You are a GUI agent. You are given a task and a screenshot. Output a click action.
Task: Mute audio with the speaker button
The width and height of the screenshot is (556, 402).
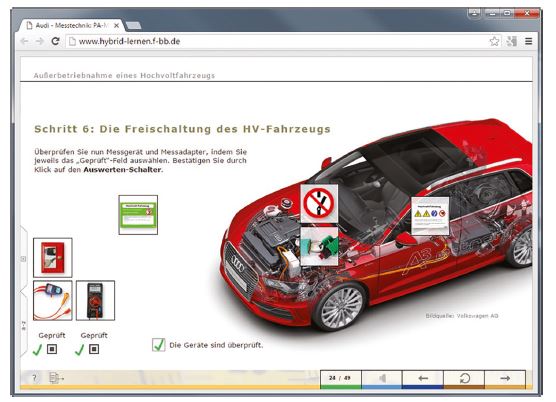[x=382, y=378]
